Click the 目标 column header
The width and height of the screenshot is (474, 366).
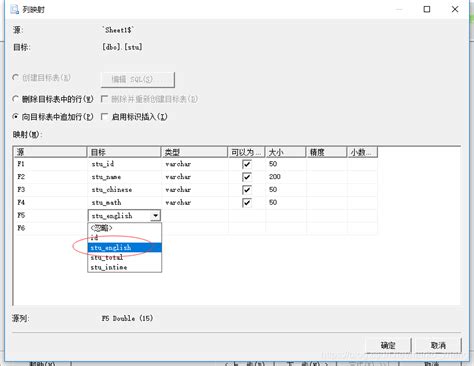(124, 152)
